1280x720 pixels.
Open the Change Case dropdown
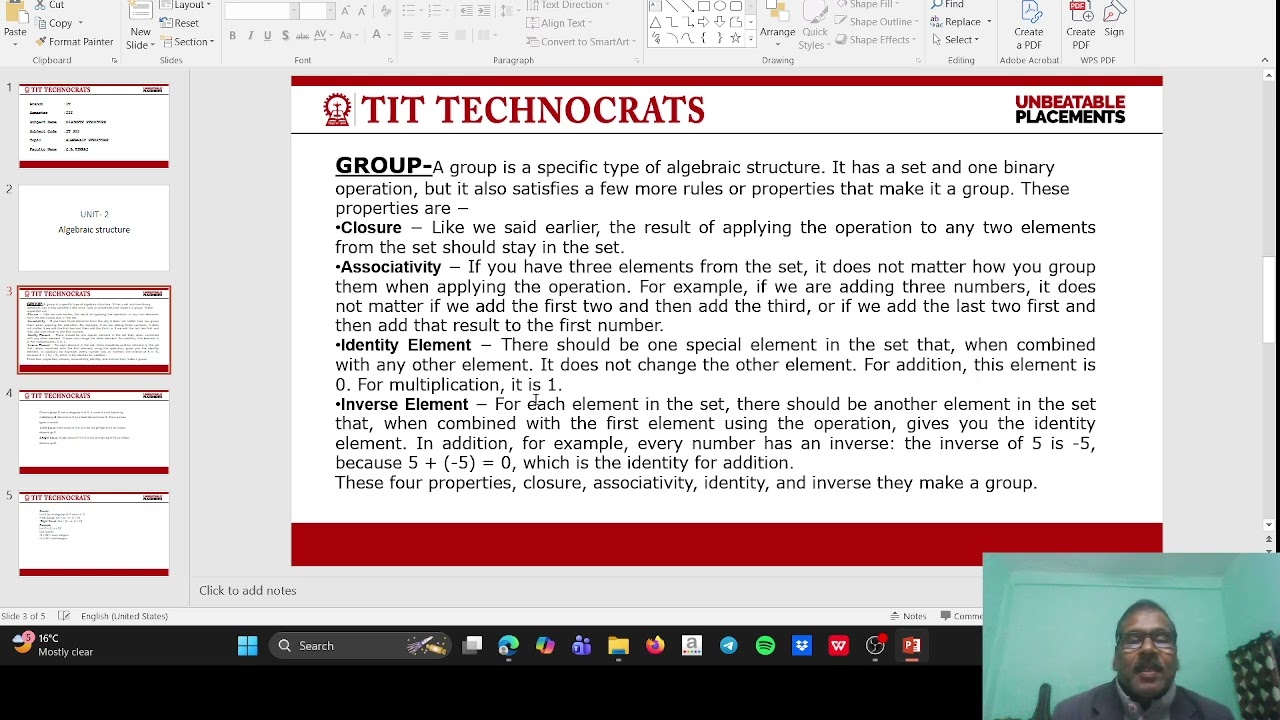(x=349, y=35)
